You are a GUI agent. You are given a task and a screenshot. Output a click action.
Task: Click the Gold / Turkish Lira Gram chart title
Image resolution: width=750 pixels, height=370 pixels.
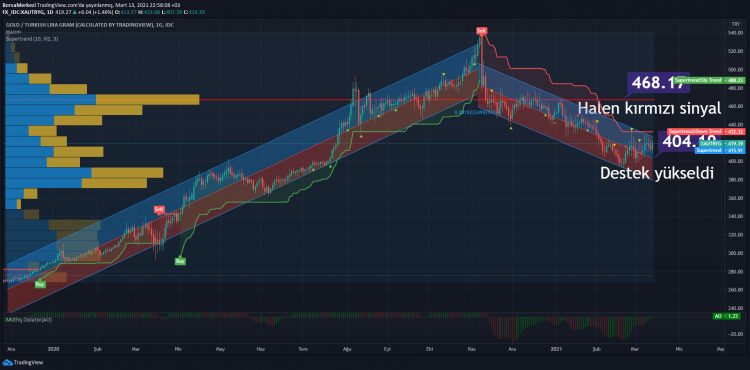tap(89, 25)
